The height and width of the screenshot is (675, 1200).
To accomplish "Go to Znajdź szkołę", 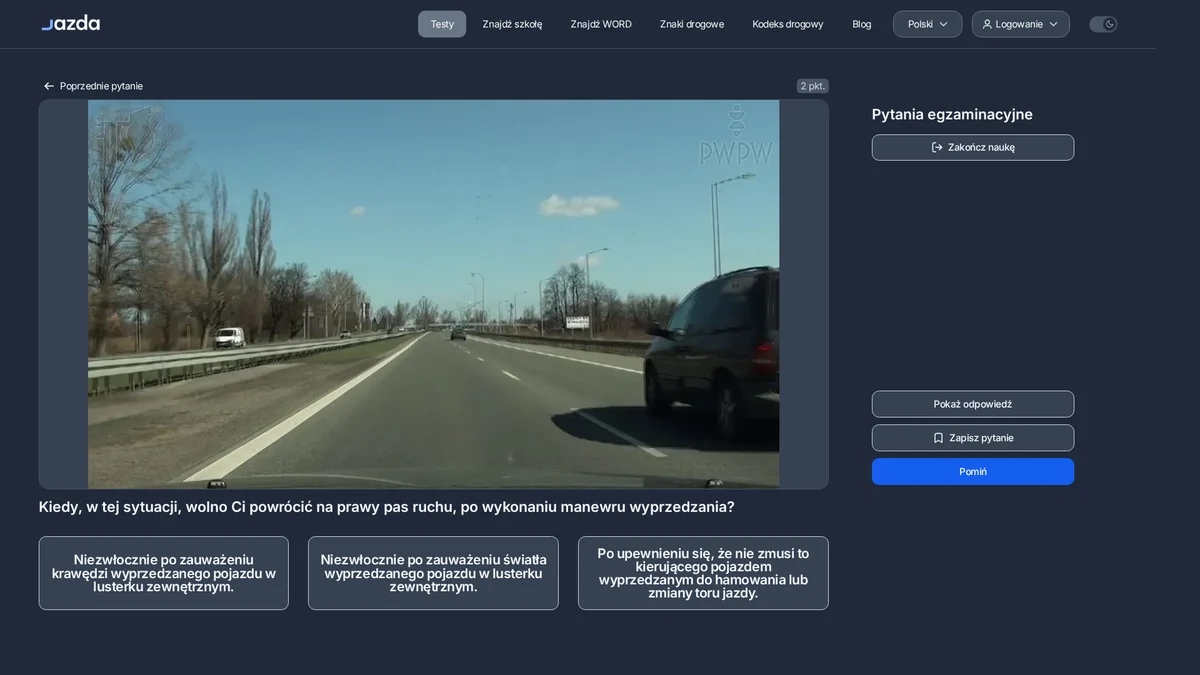I will [512, 24].
